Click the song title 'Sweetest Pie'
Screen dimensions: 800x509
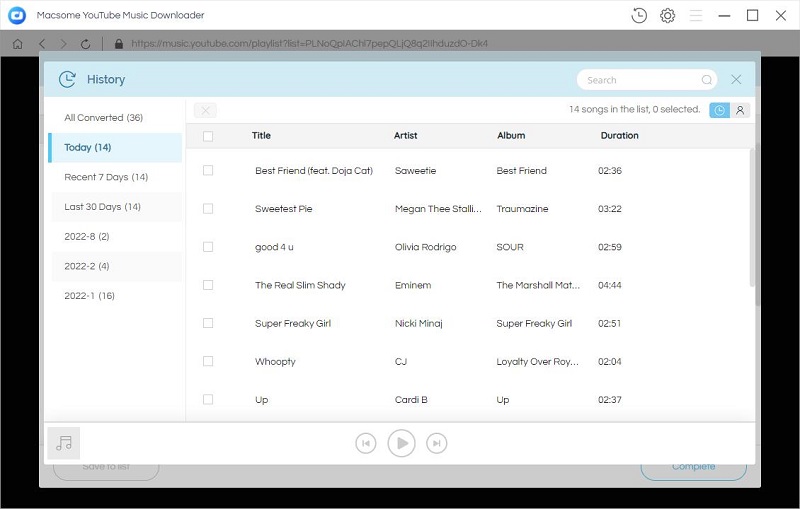284,209
